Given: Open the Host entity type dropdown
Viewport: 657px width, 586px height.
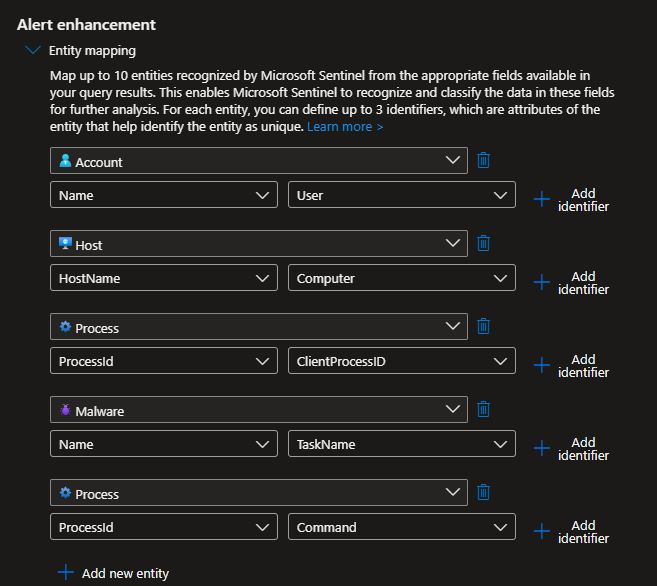Looking at the screenshot, I should click(x=258, y=244).
